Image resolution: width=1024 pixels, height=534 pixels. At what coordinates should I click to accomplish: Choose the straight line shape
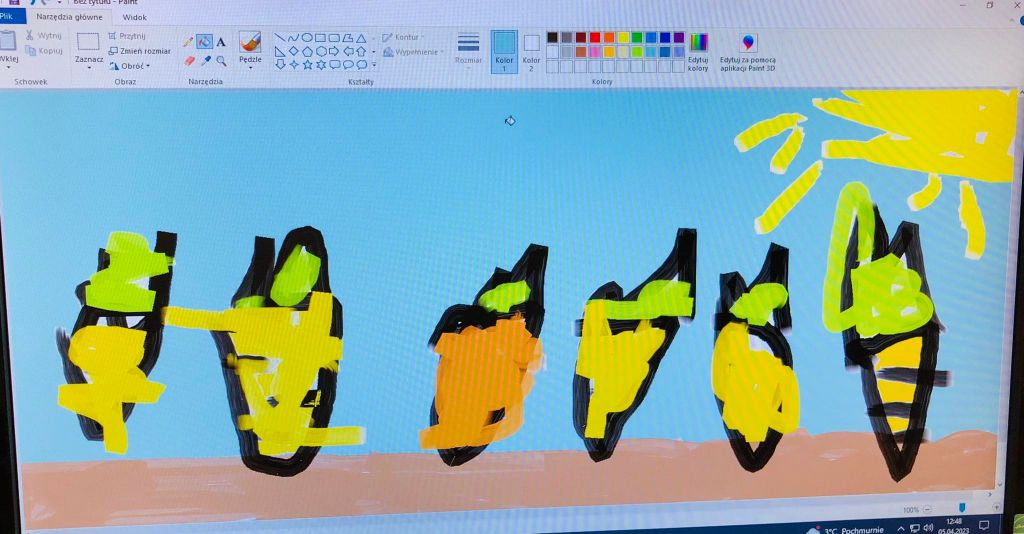pos(280,38)
